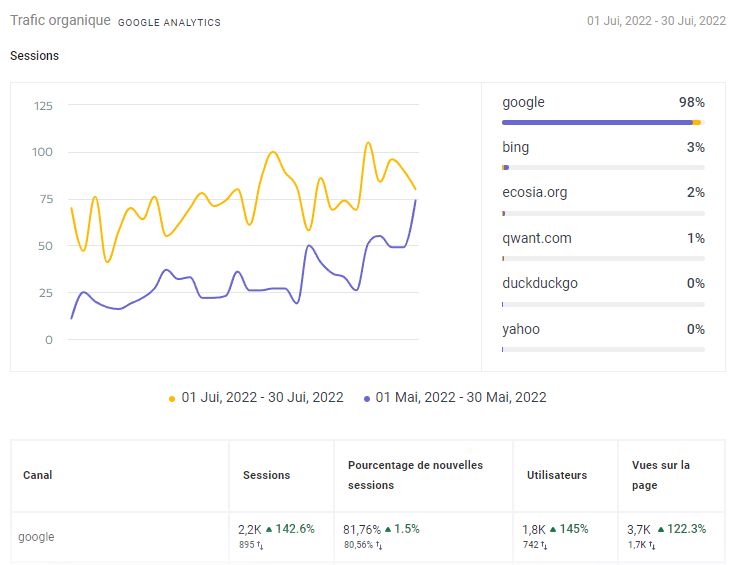Sort table by Sessions column header

266,476
